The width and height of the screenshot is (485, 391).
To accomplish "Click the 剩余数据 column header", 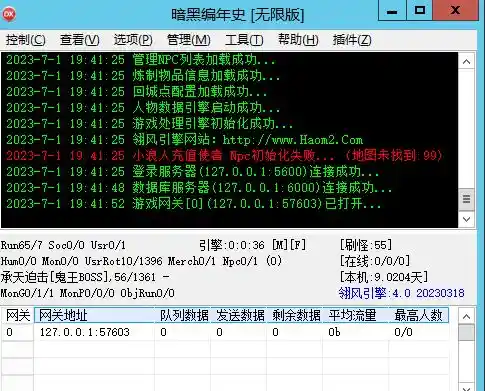I will pyautogui.click(x=295, y=315).
